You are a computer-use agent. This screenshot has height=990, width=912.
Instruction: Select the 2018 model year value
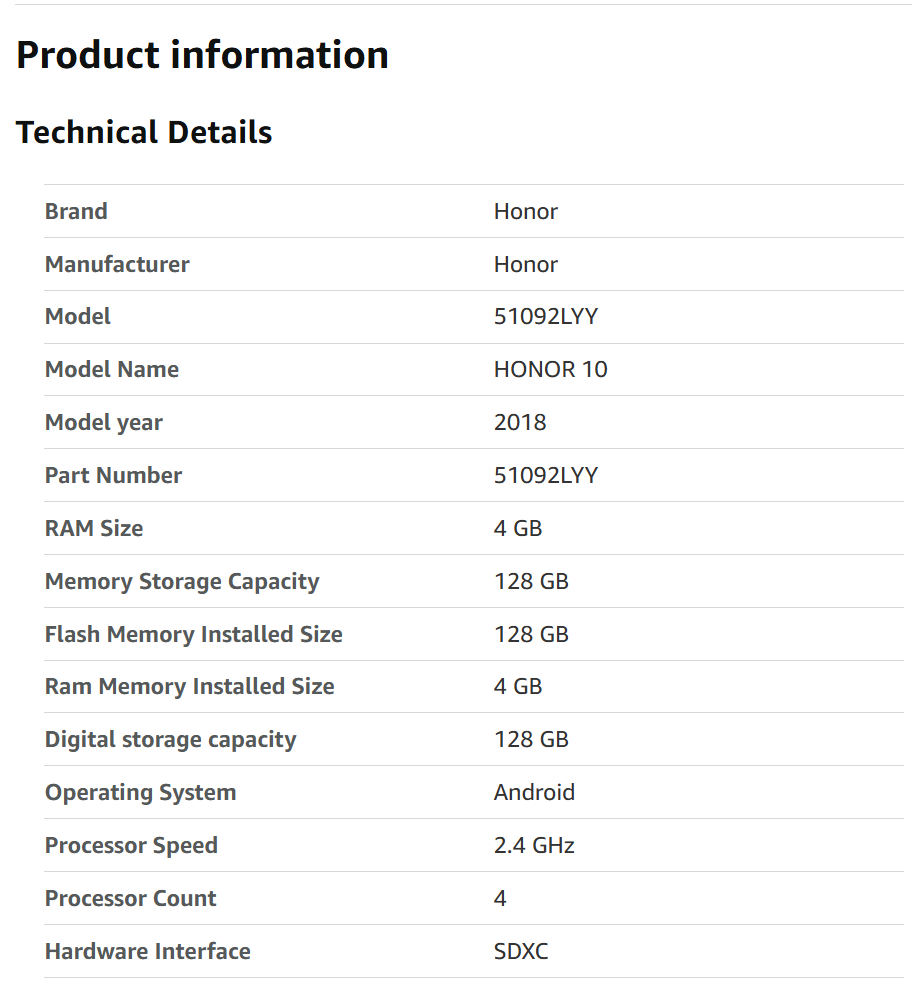coord(520,422)
